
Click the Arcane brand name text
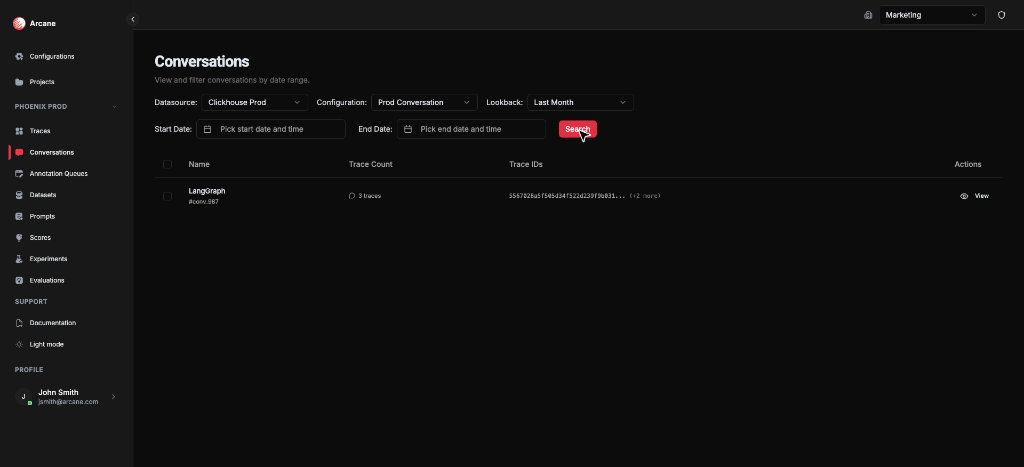pos(42,24)
